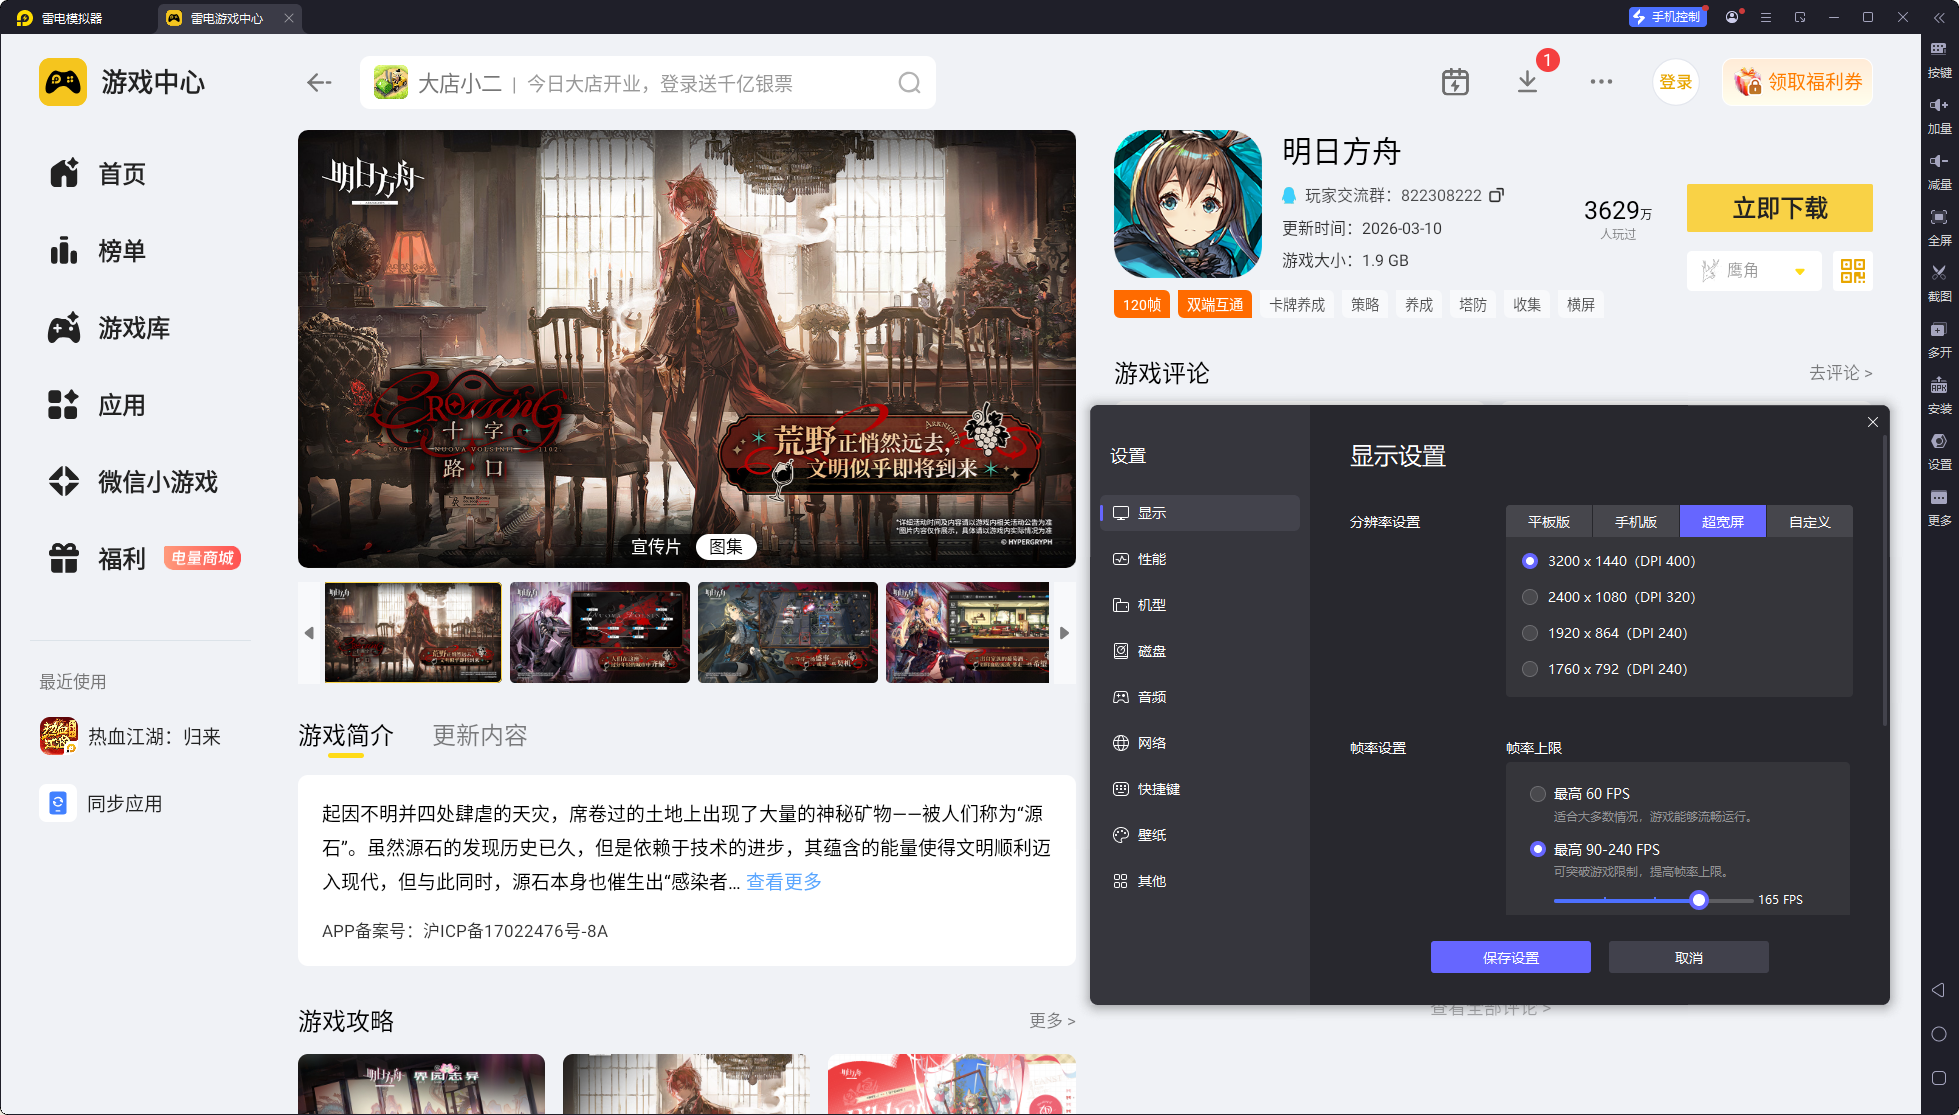
Task: Click the FPS limit slider handle
Action: click(x=1698, y=900)
